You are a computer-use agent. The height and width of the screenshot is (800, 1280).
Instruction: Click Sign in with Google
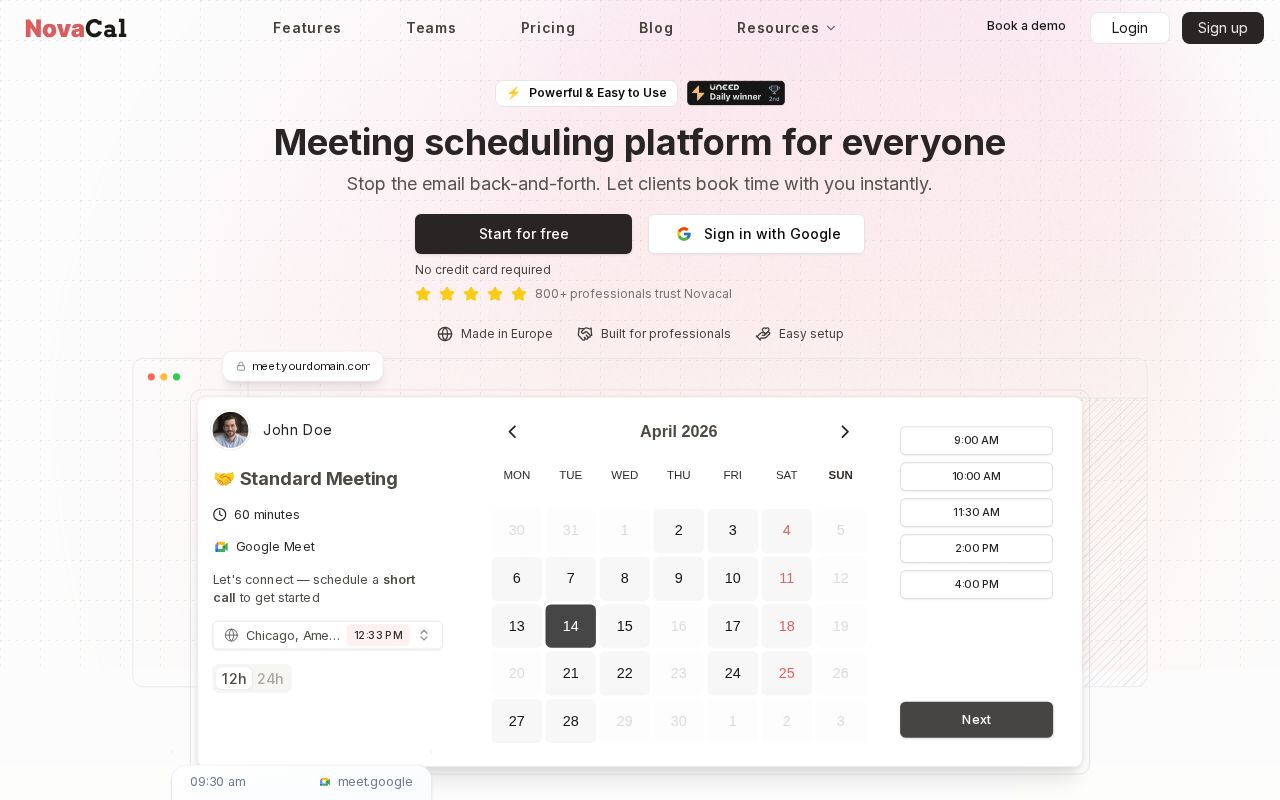[756, 234]
